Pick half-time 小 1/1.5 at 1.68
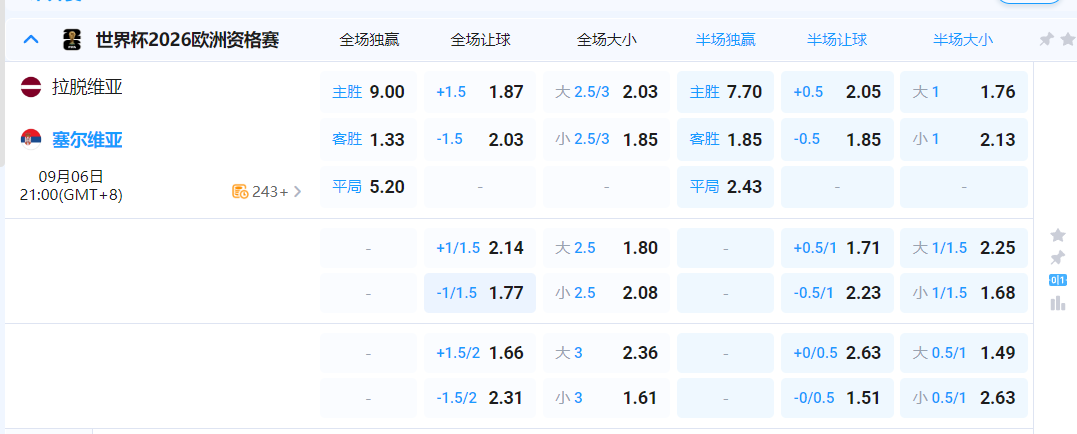Viewport: 1077px width, 434px height. (964, 293)
